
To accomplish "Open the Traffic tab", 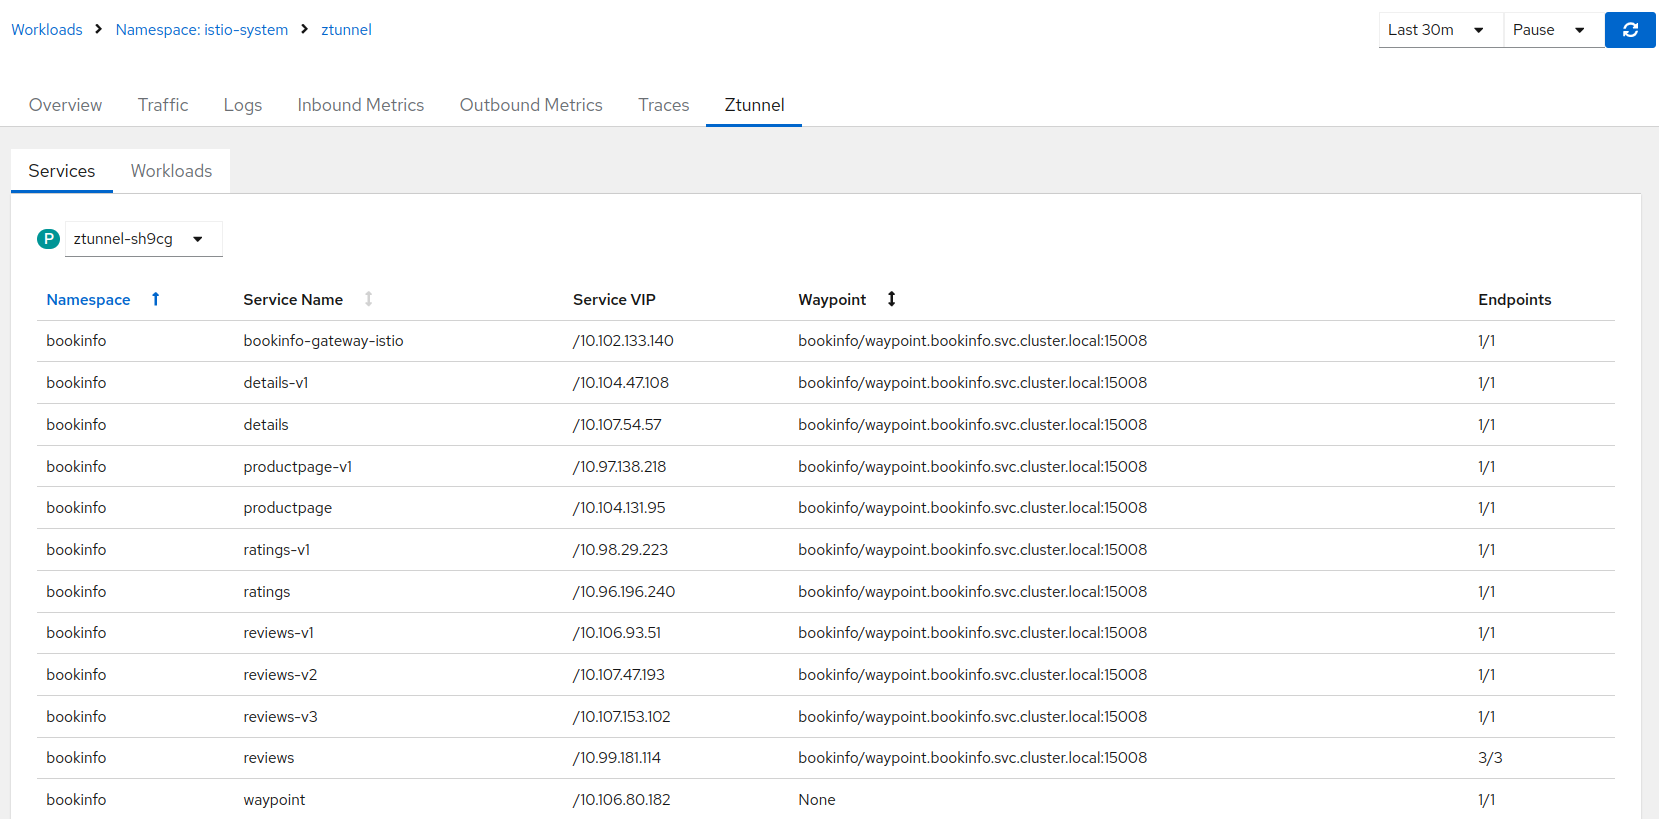I will (163, 105).
